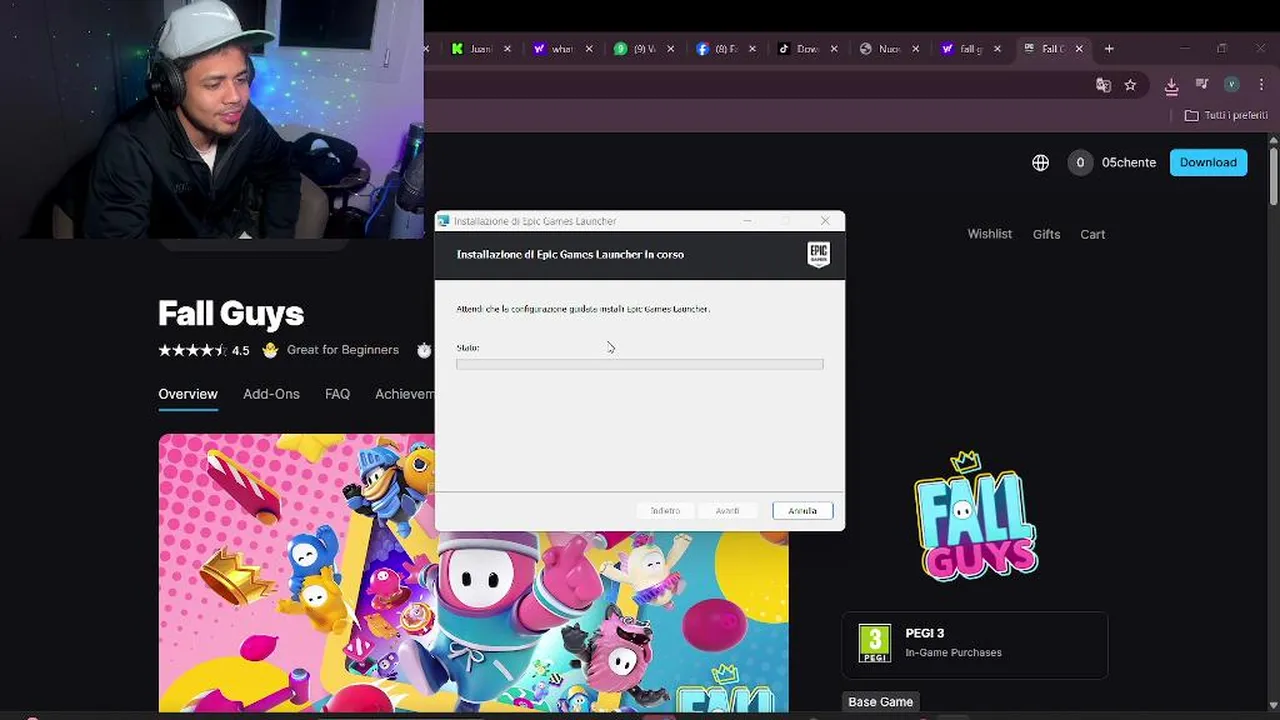
Task: Open the WhatsApp (9) browser tab
Action: click(x=634, y=49)
